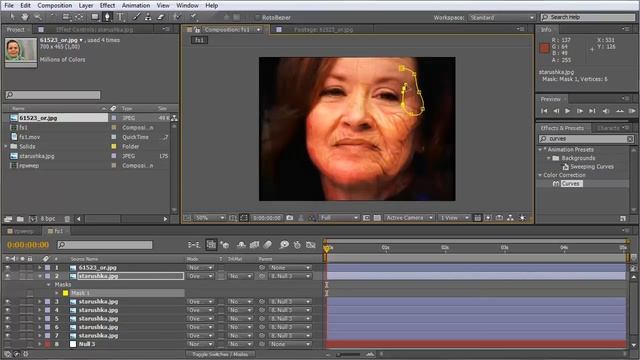Hide layer 5 starushka.jpg eye icon
Image resolution: width=640 pixels, height=360 pixels.
pyautogui.click(x=7, y=319)
